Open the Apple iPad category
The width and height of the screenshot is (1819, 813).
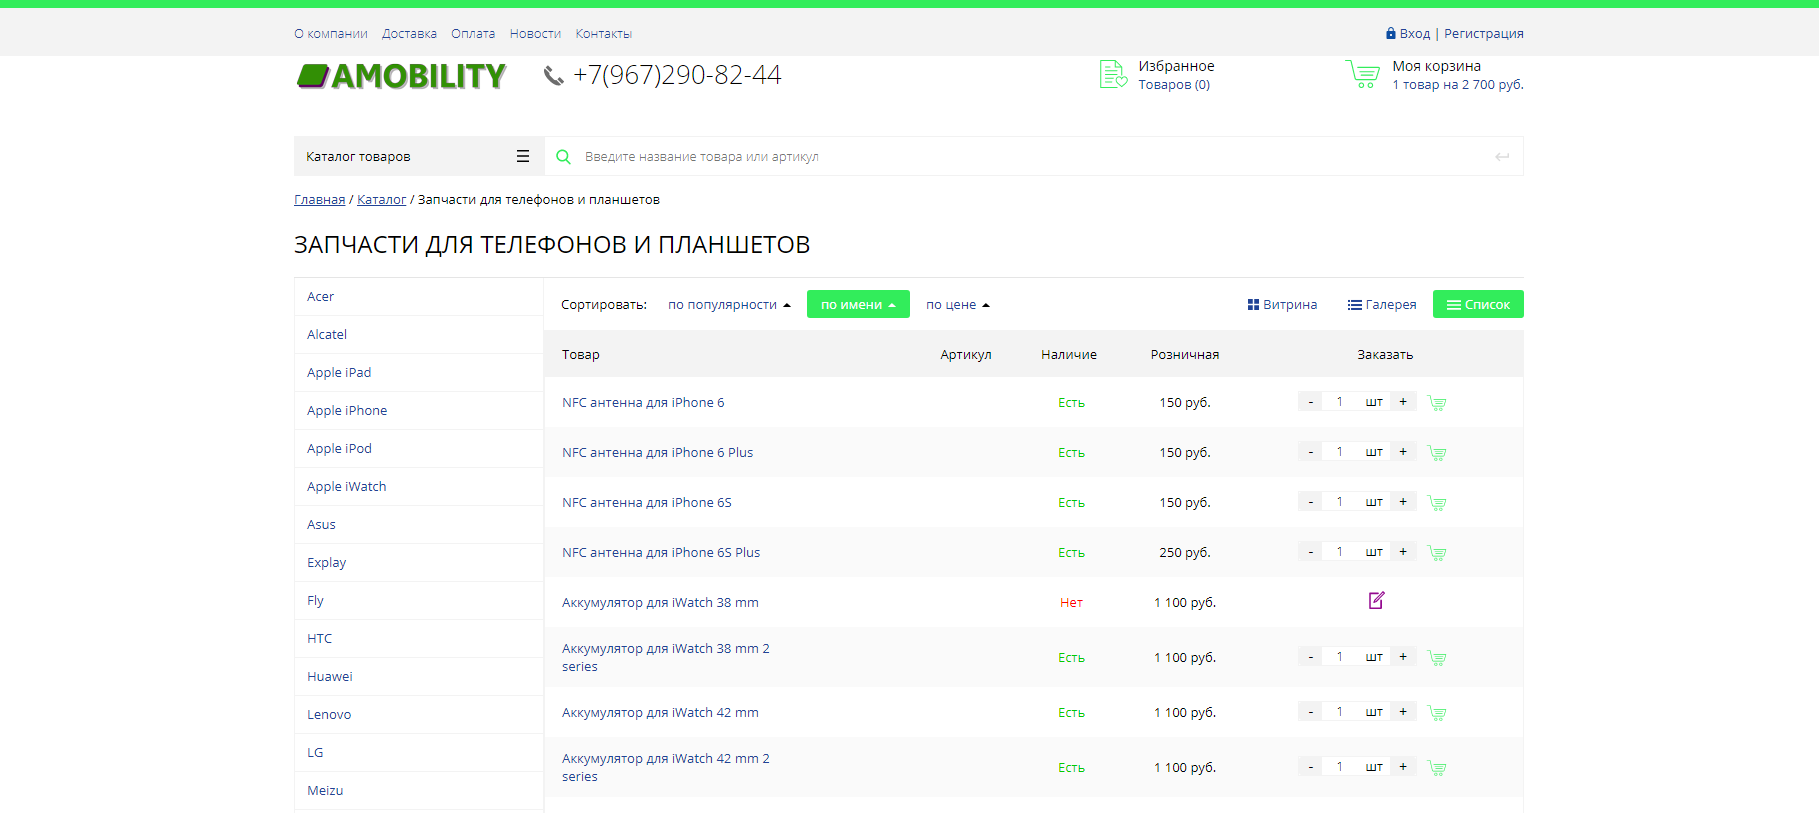[x=419, y=373]
